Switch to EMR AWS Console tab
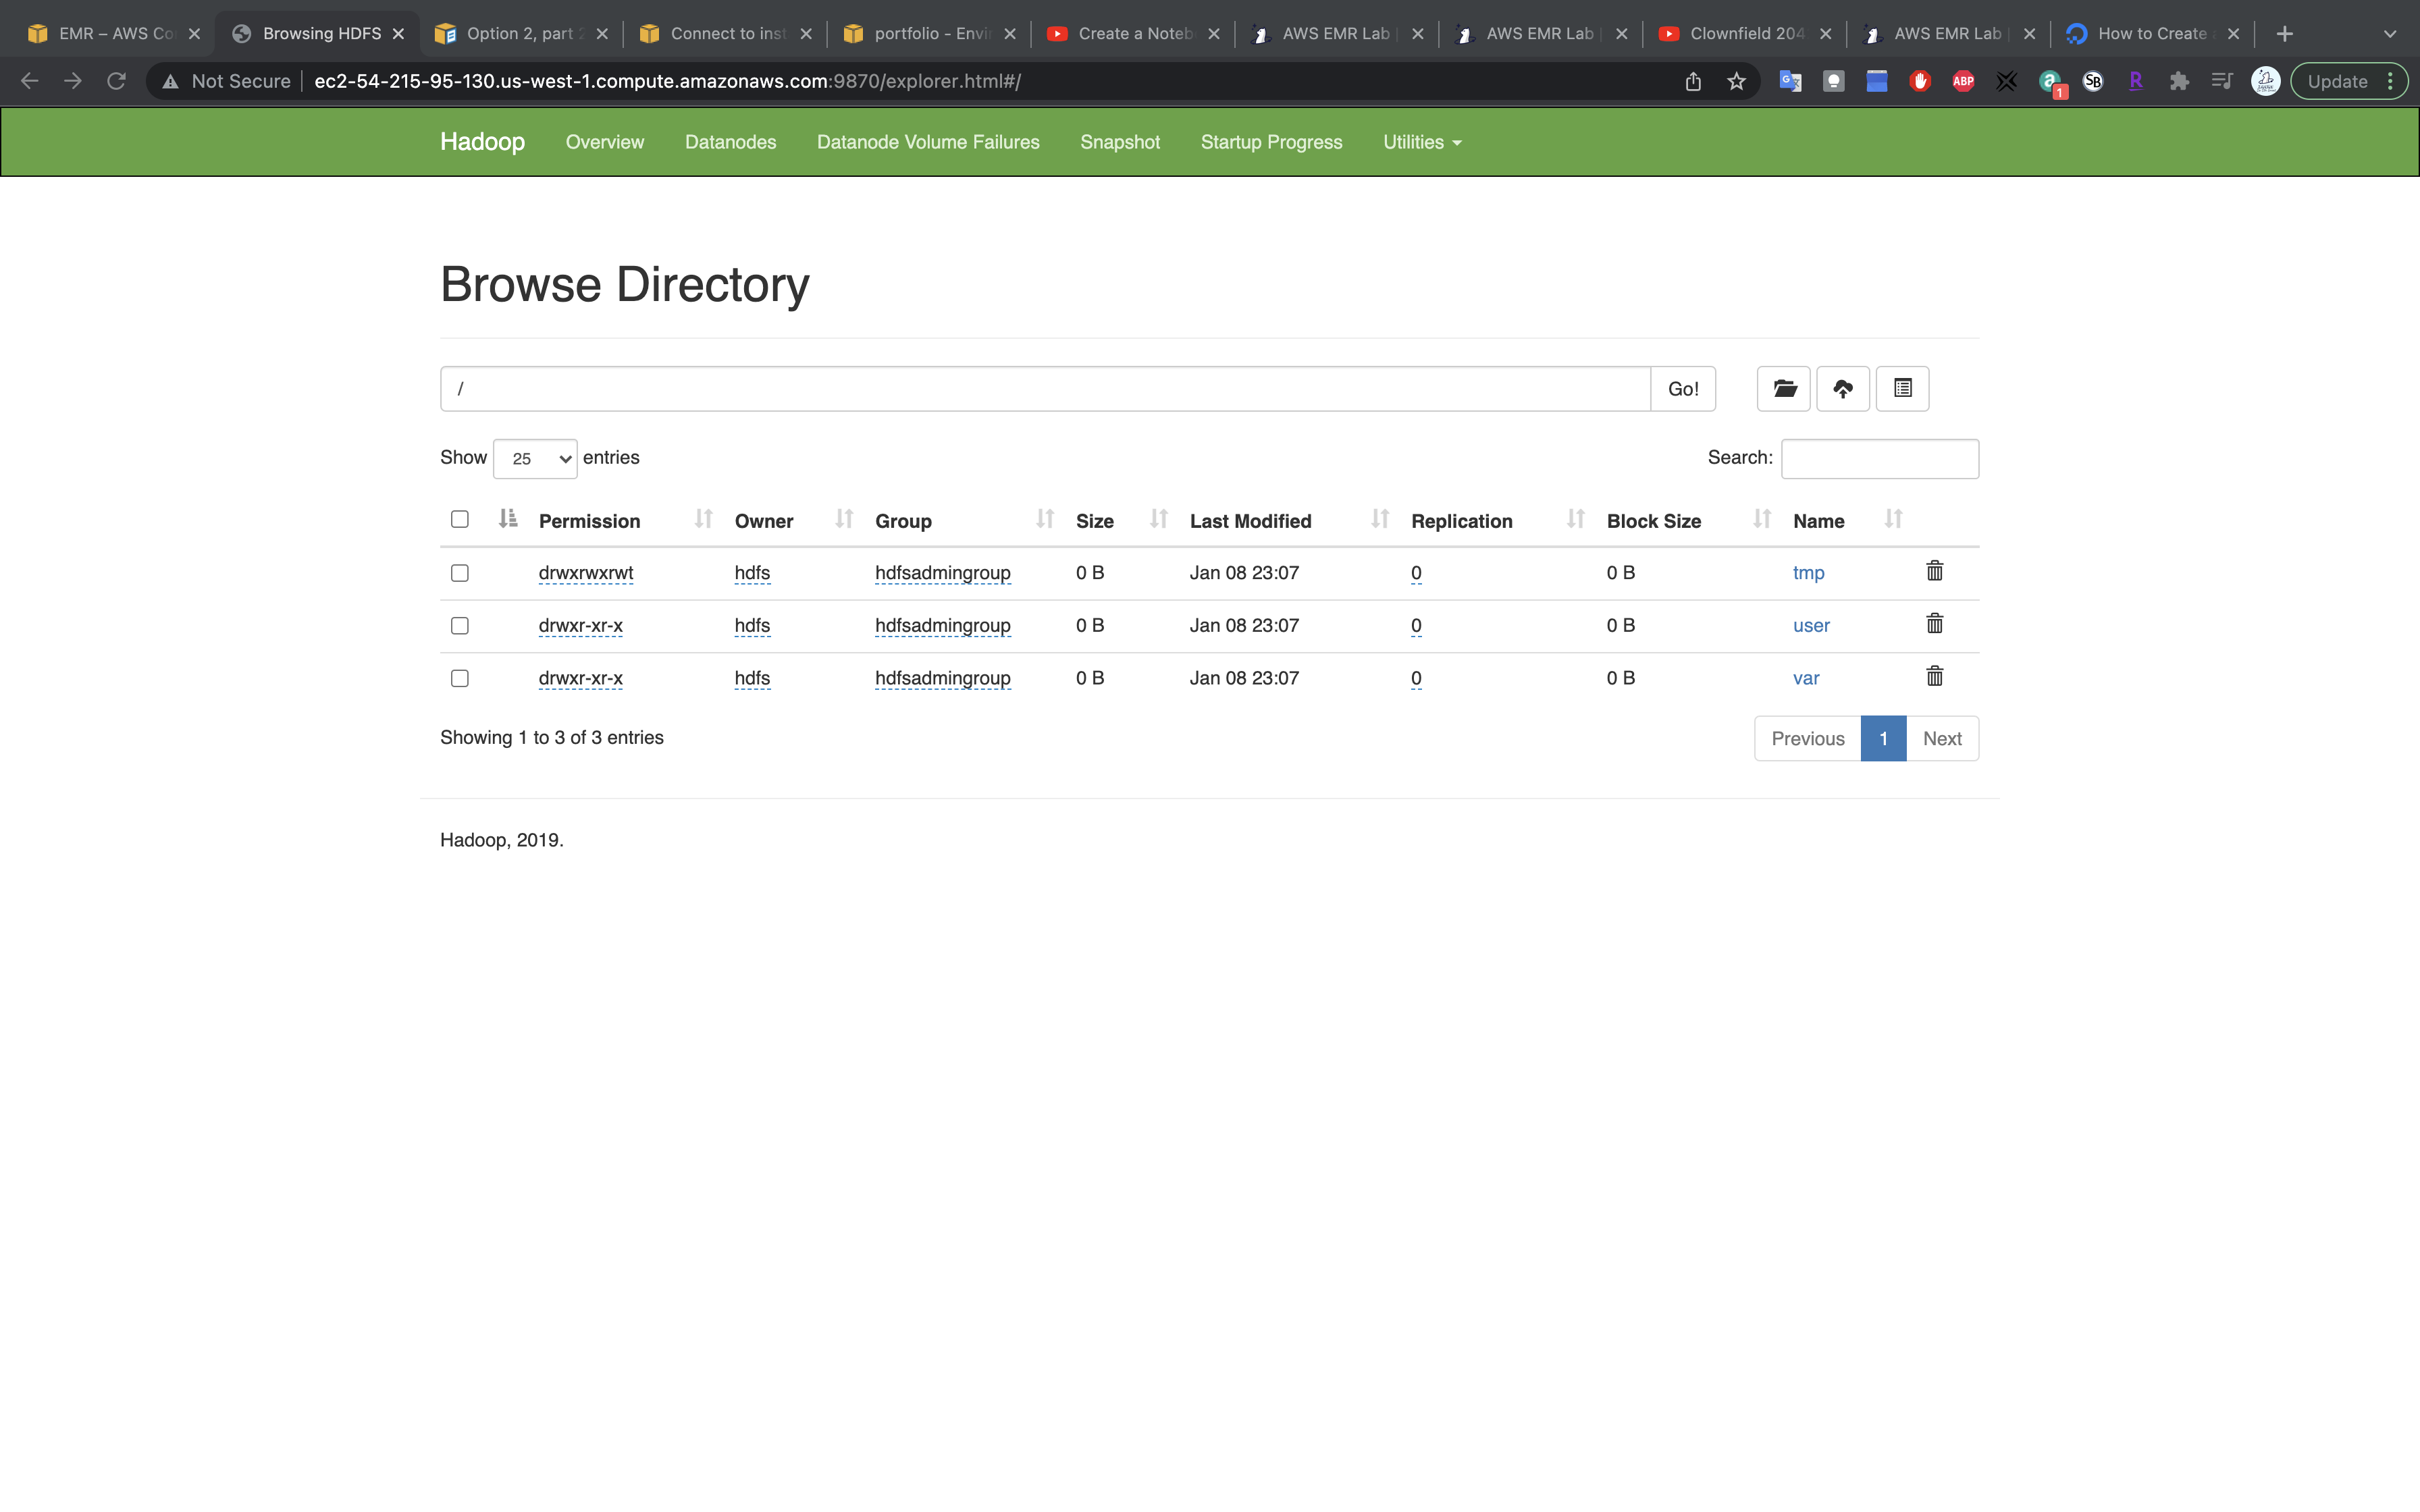The height and width of the screenshot is (1512, 2420). tap(112, 34)
